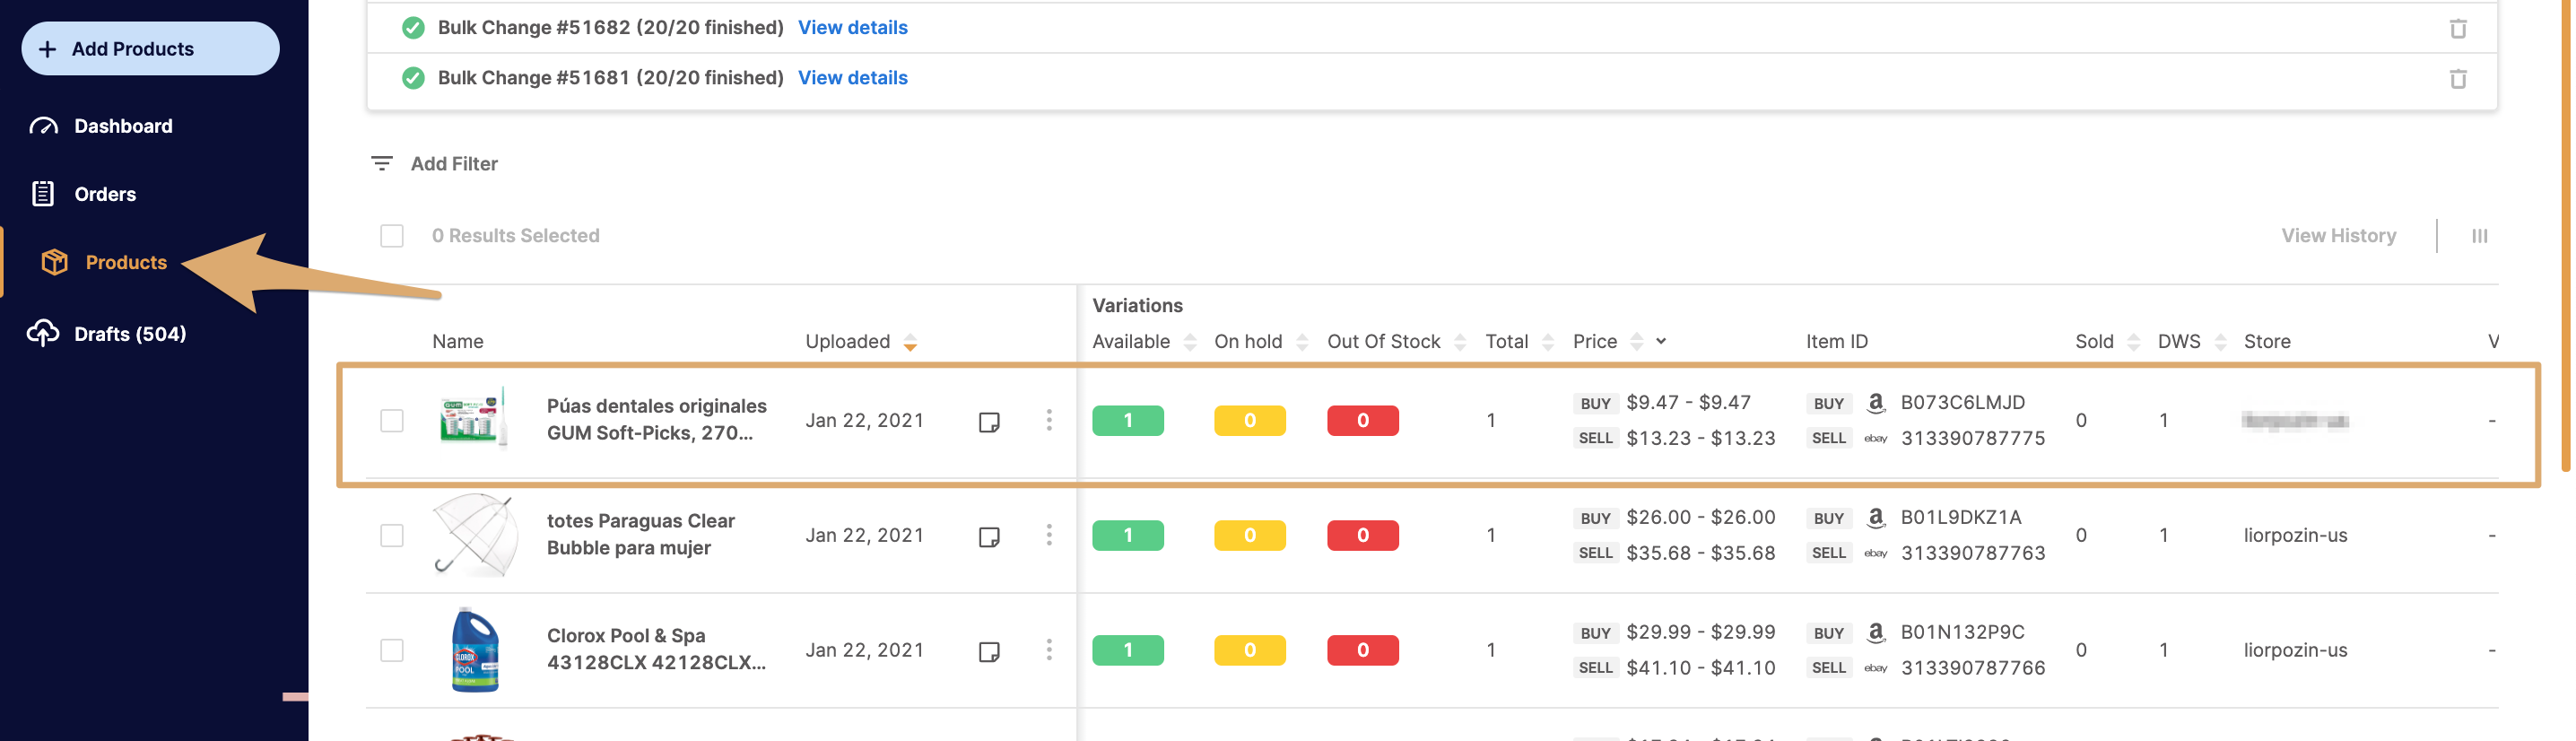This screenshot has height=741, width=2576.
Task: Click green check icon for Bulk Change #51682
Action: pos(412,27)
